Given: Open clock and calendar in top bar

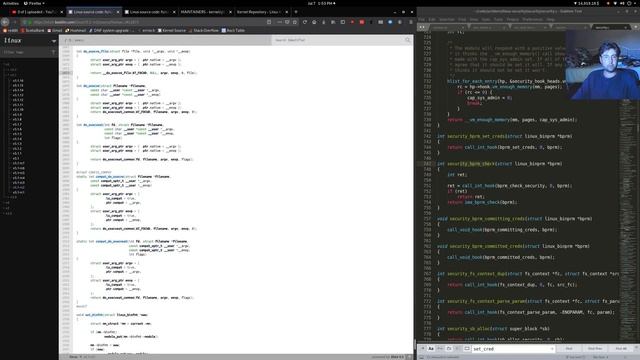Looking at the screenshot, I should (x=321, y=3).
